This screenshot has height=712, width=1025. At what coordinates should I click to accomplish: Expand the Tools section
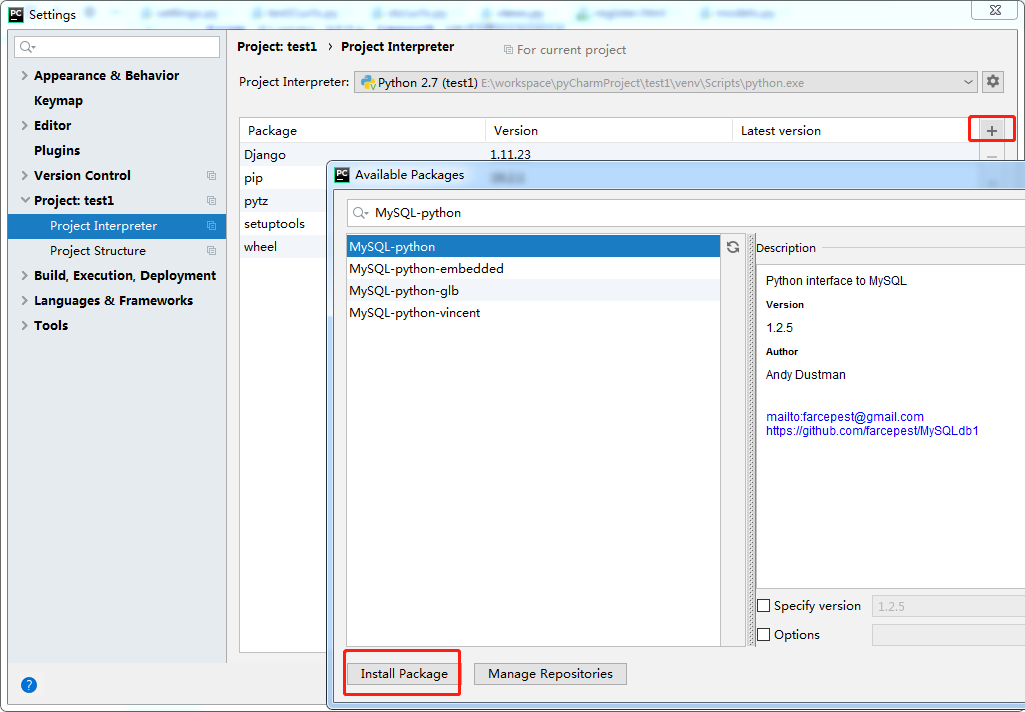click(x=25, y=326)
